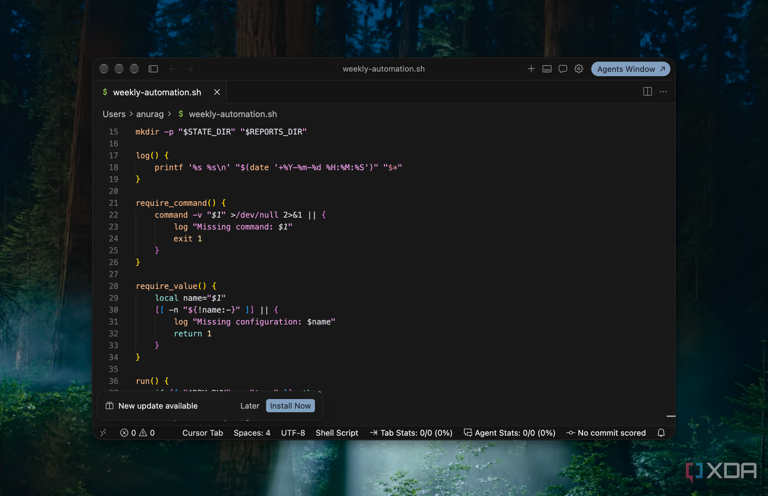This screenshot has height=496, width=768.
Task: Click Install Now for the update
Action: point(290,406)
